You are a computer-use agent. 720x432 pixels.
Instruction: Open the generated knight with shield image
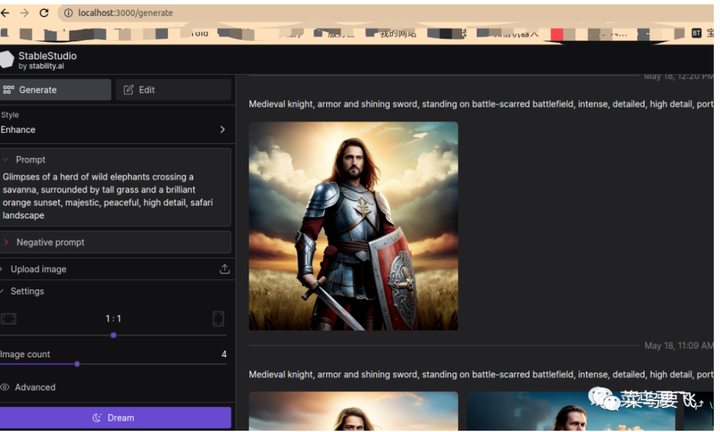pos(353,226)
